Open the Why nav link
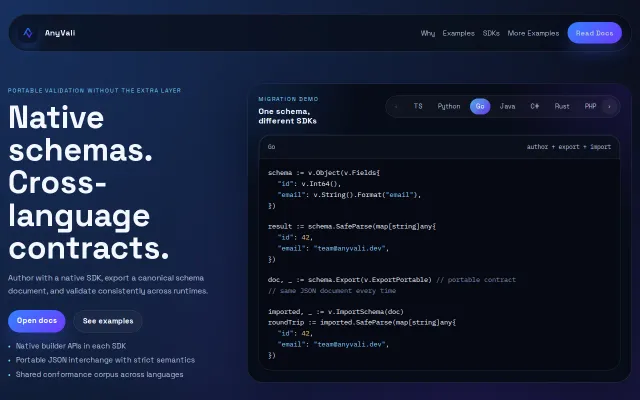 428,33
